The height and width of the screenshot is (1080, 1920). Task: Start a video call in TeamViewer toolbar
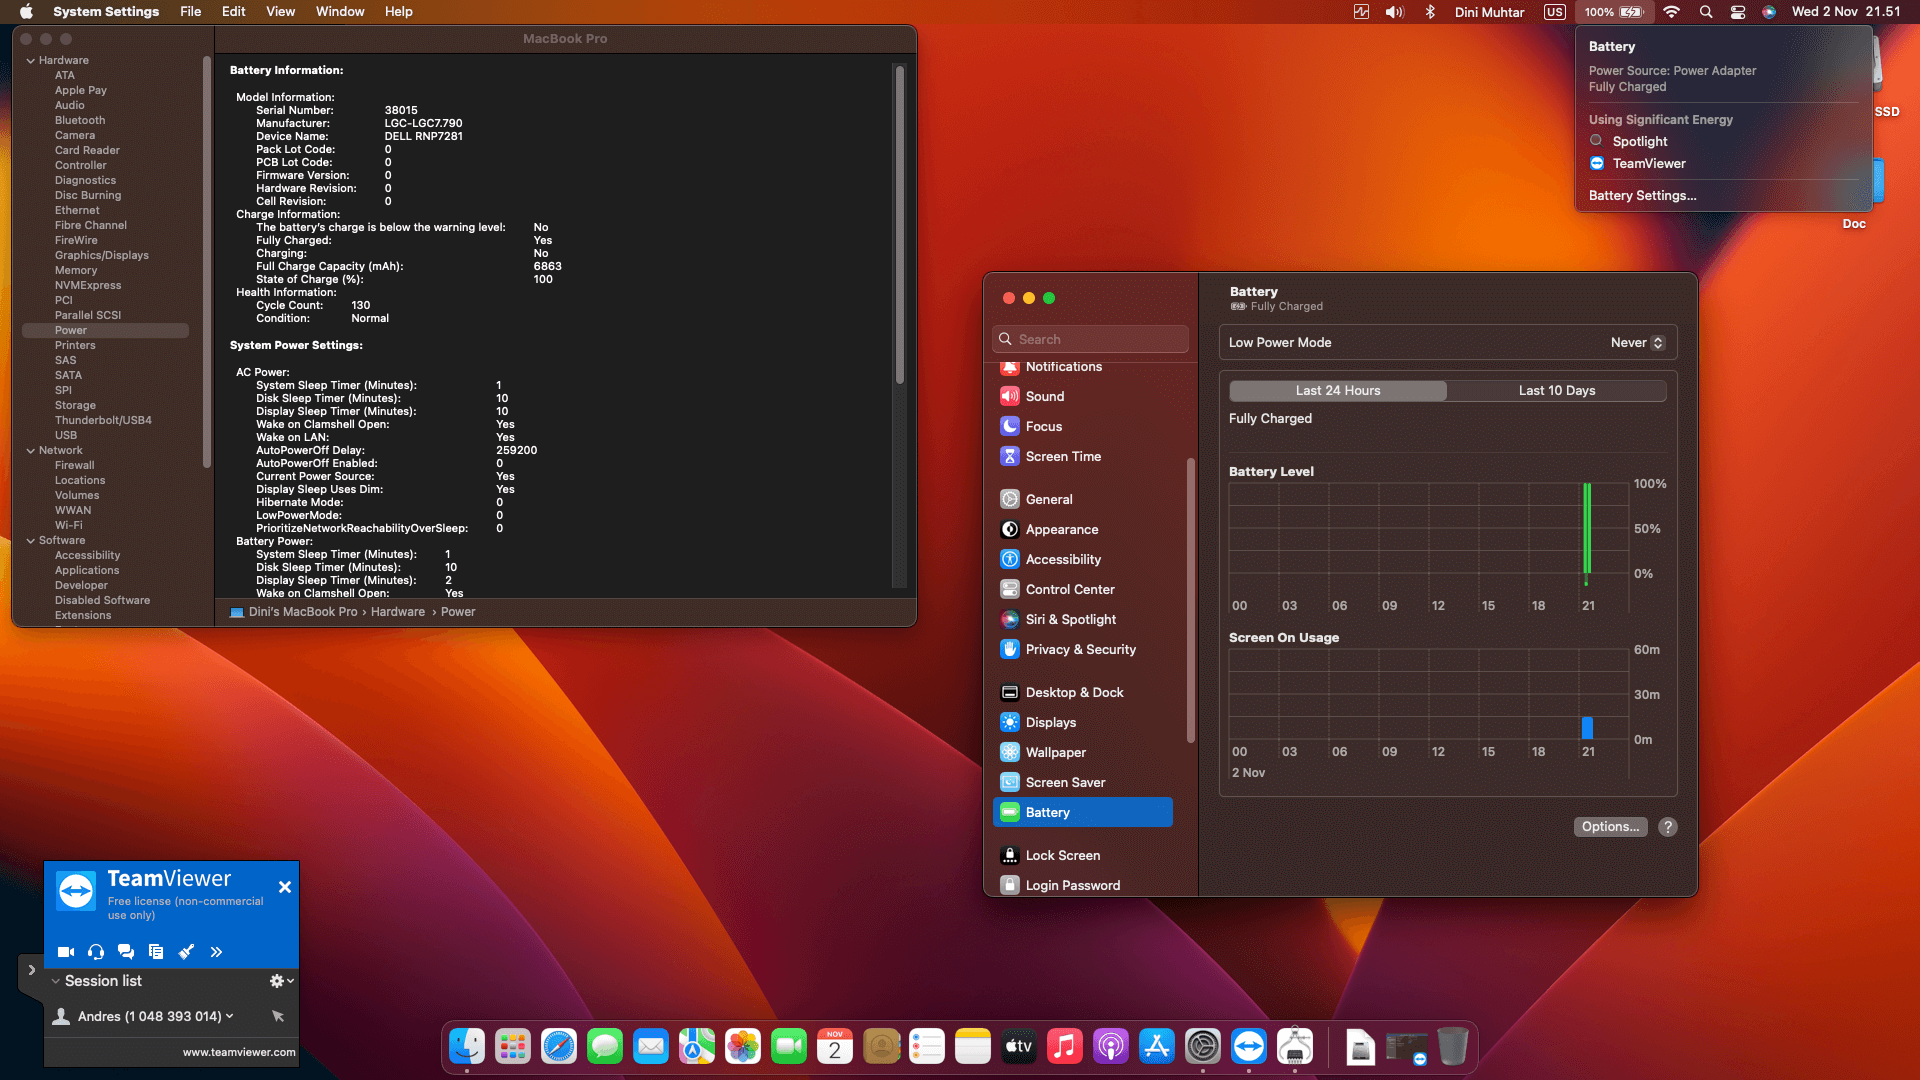tap(66, 952)
